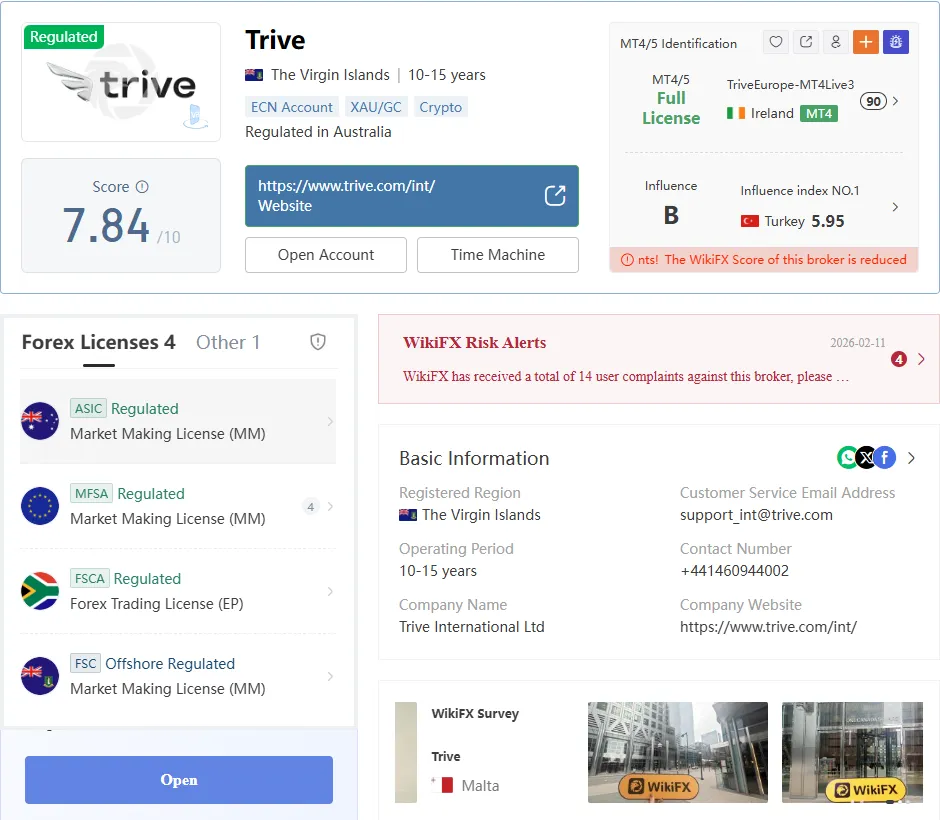
Task: Click the shield icon beside Forex Licenses
Action: [318, 342]
